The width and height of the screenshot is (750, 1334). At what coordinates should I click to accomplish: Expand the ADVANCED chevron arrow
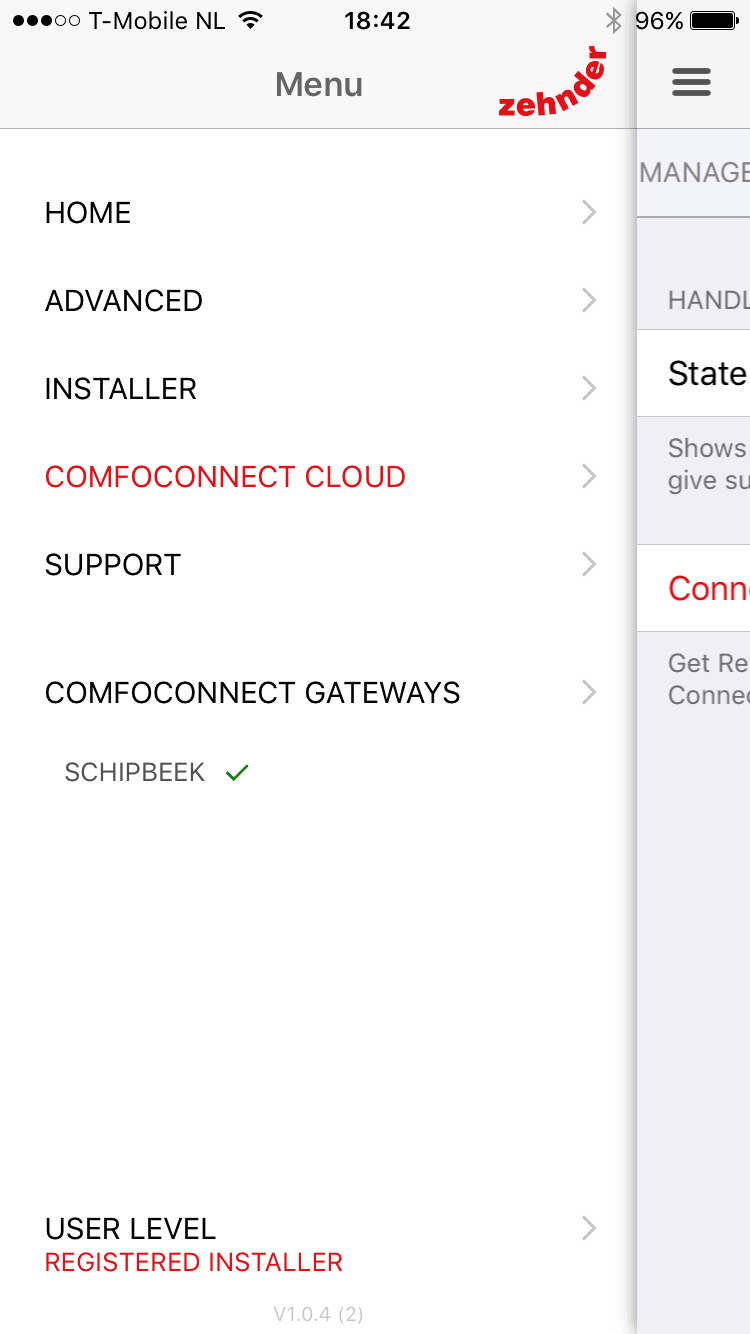(589, 300)
